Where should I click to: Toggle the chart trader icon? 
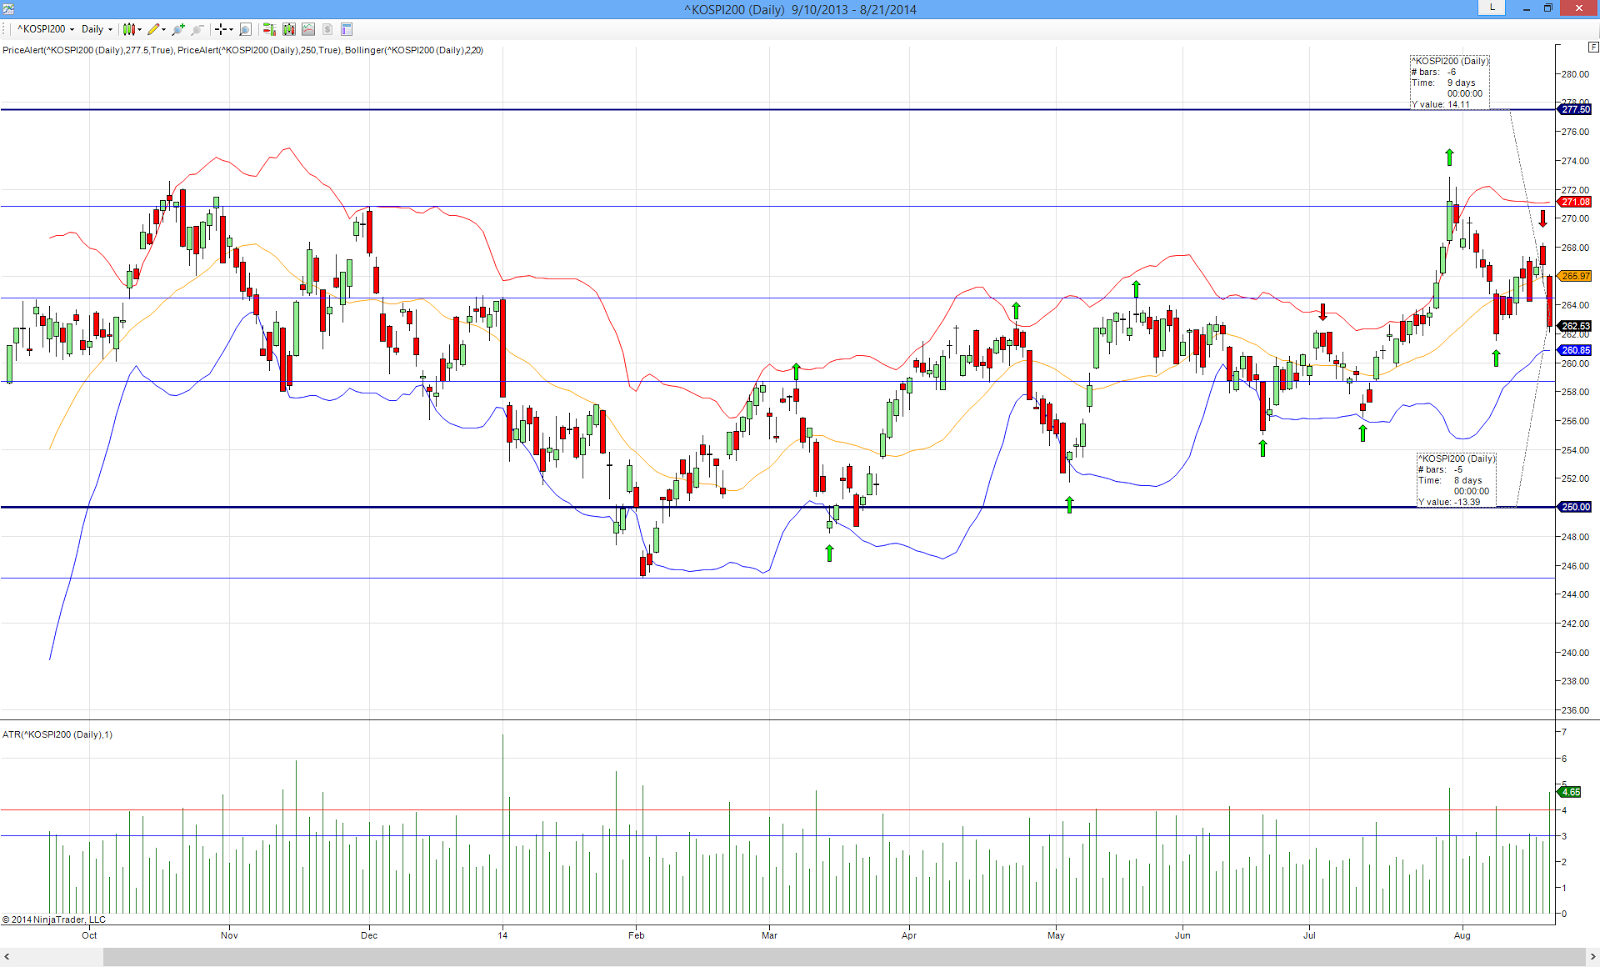coord(269,29)
